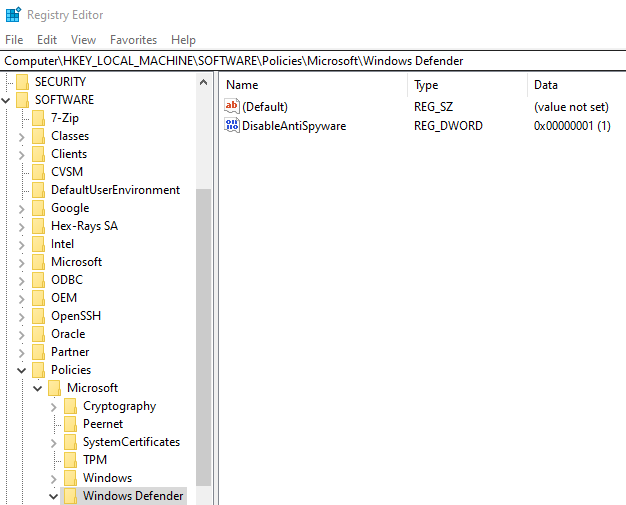The image size is (626, 505).
Task: Select the TPM folder icon
Action: pos(71,460)
